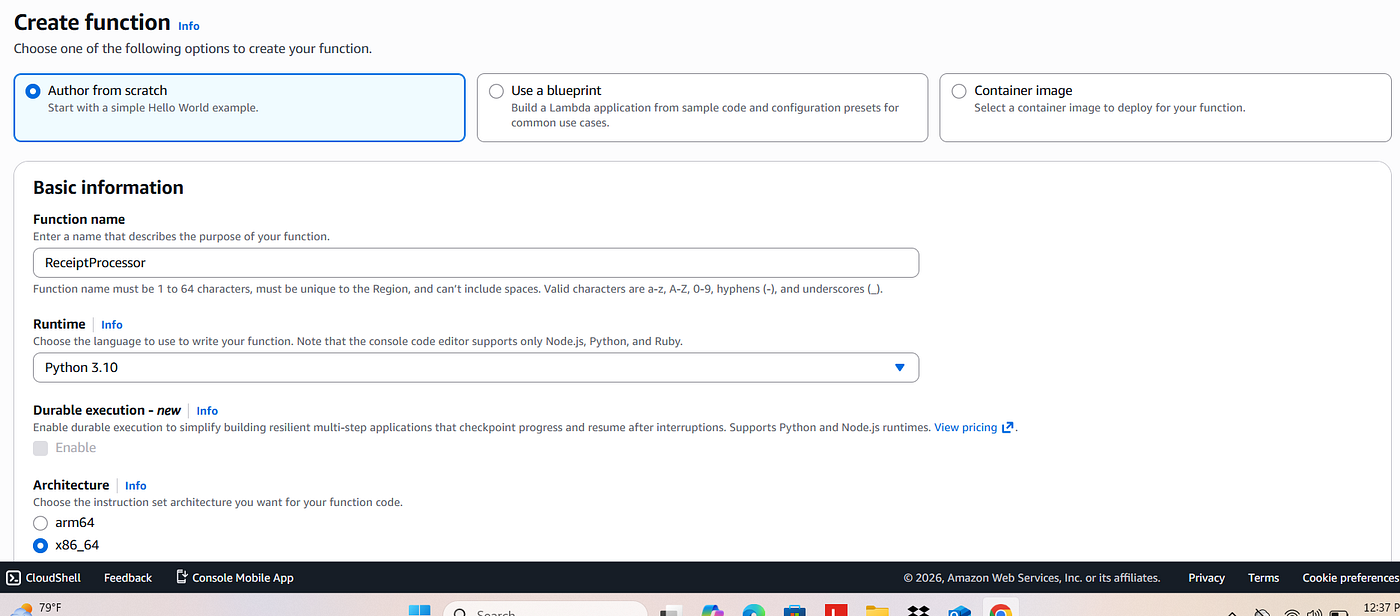1400x616 pixels.
Task: Open the Privacy link in the footer
Action: (1207, 578)
